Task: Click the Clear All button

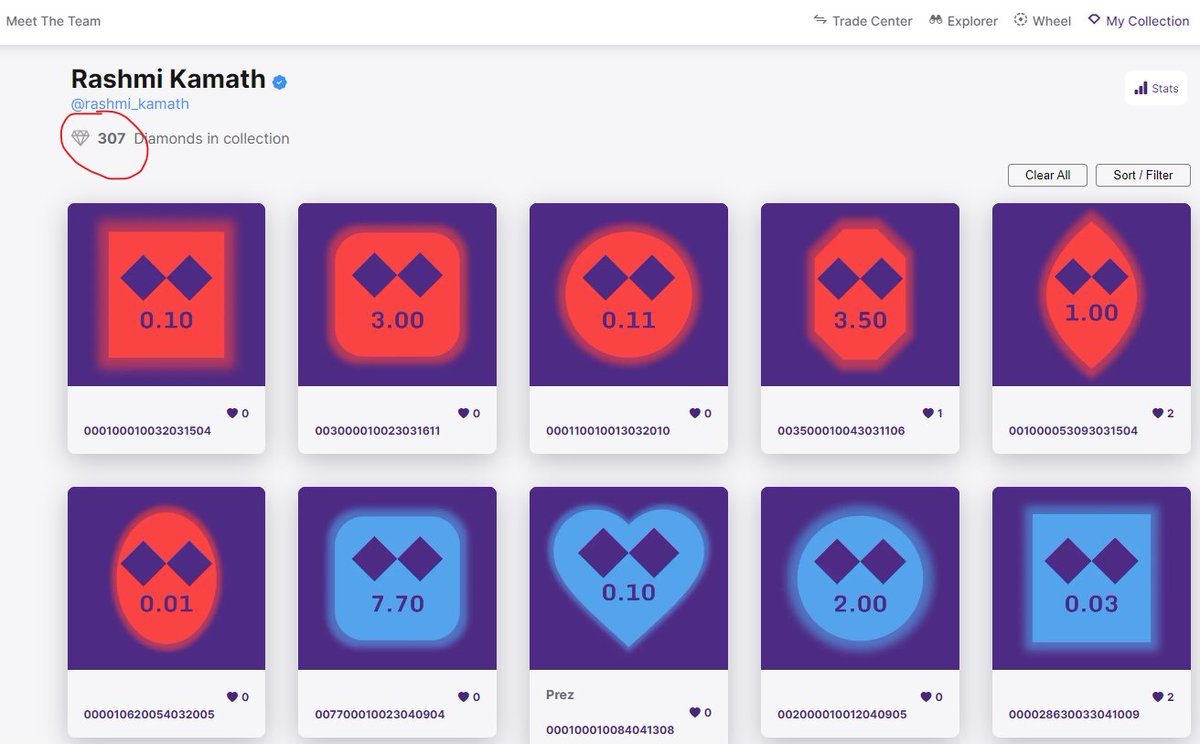Action: tap(1047, 175)
